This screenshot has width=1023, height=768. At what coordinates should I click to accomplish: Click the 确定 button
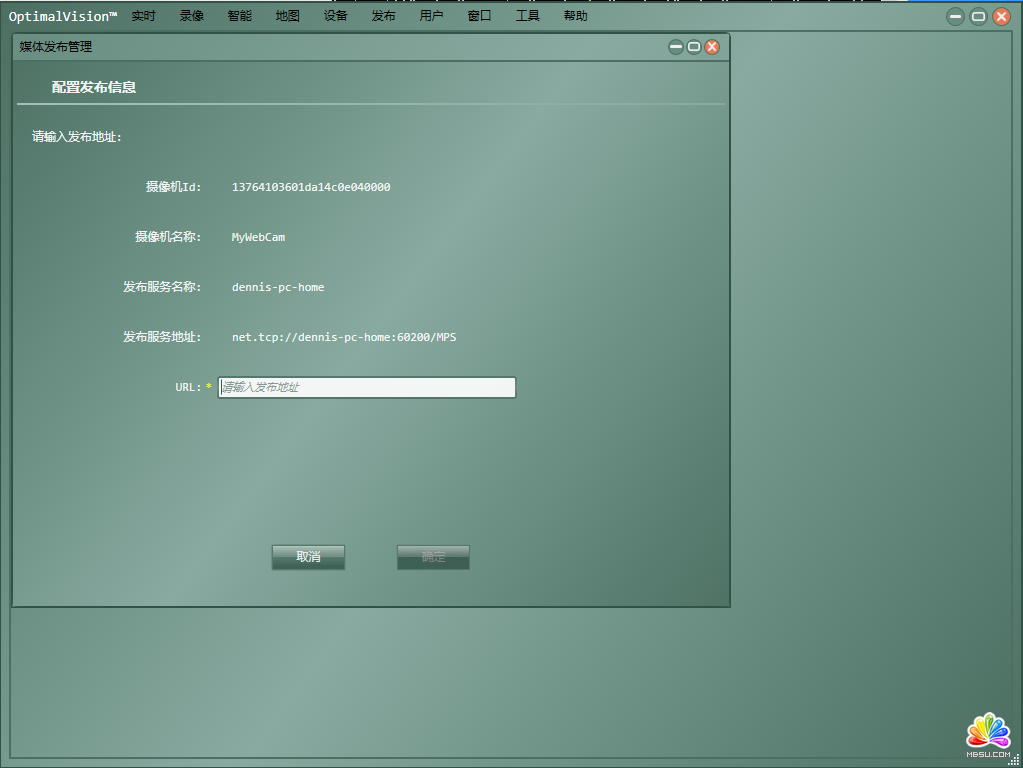433,557
